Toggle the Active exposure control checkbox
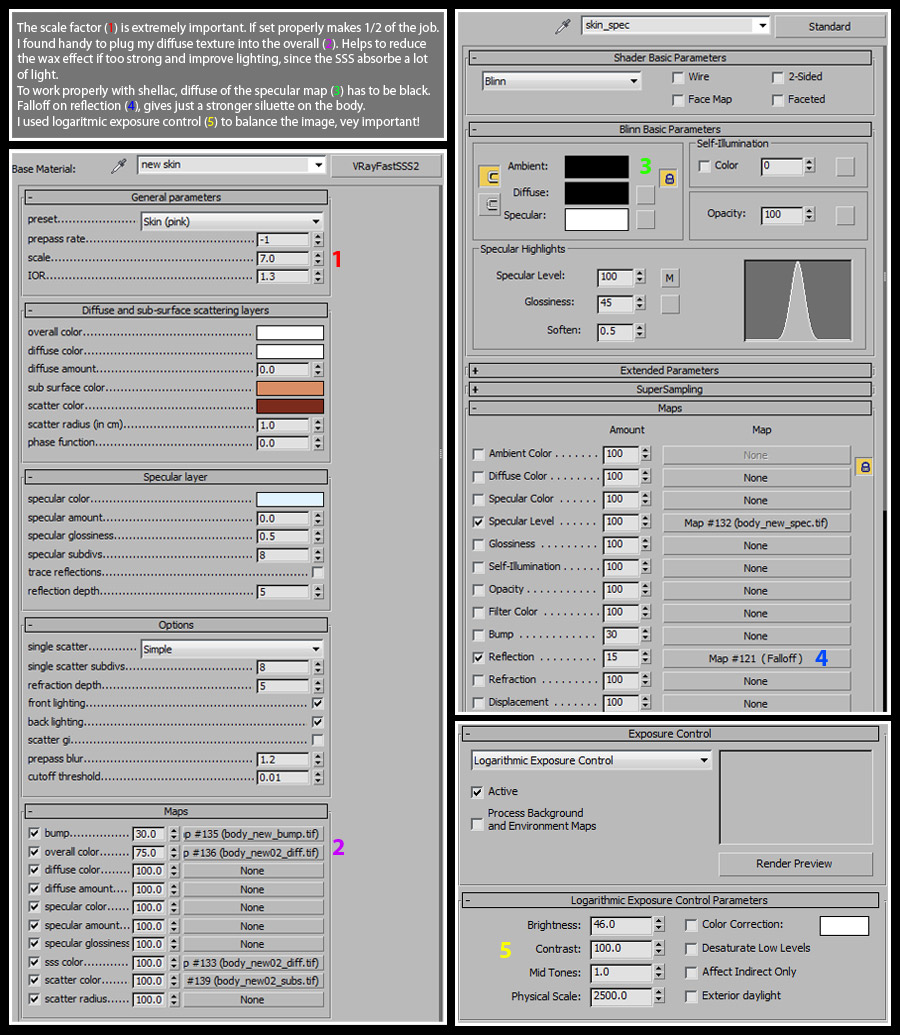Image resolution: width=900 pixels, height=1035 pixels. 477,791
